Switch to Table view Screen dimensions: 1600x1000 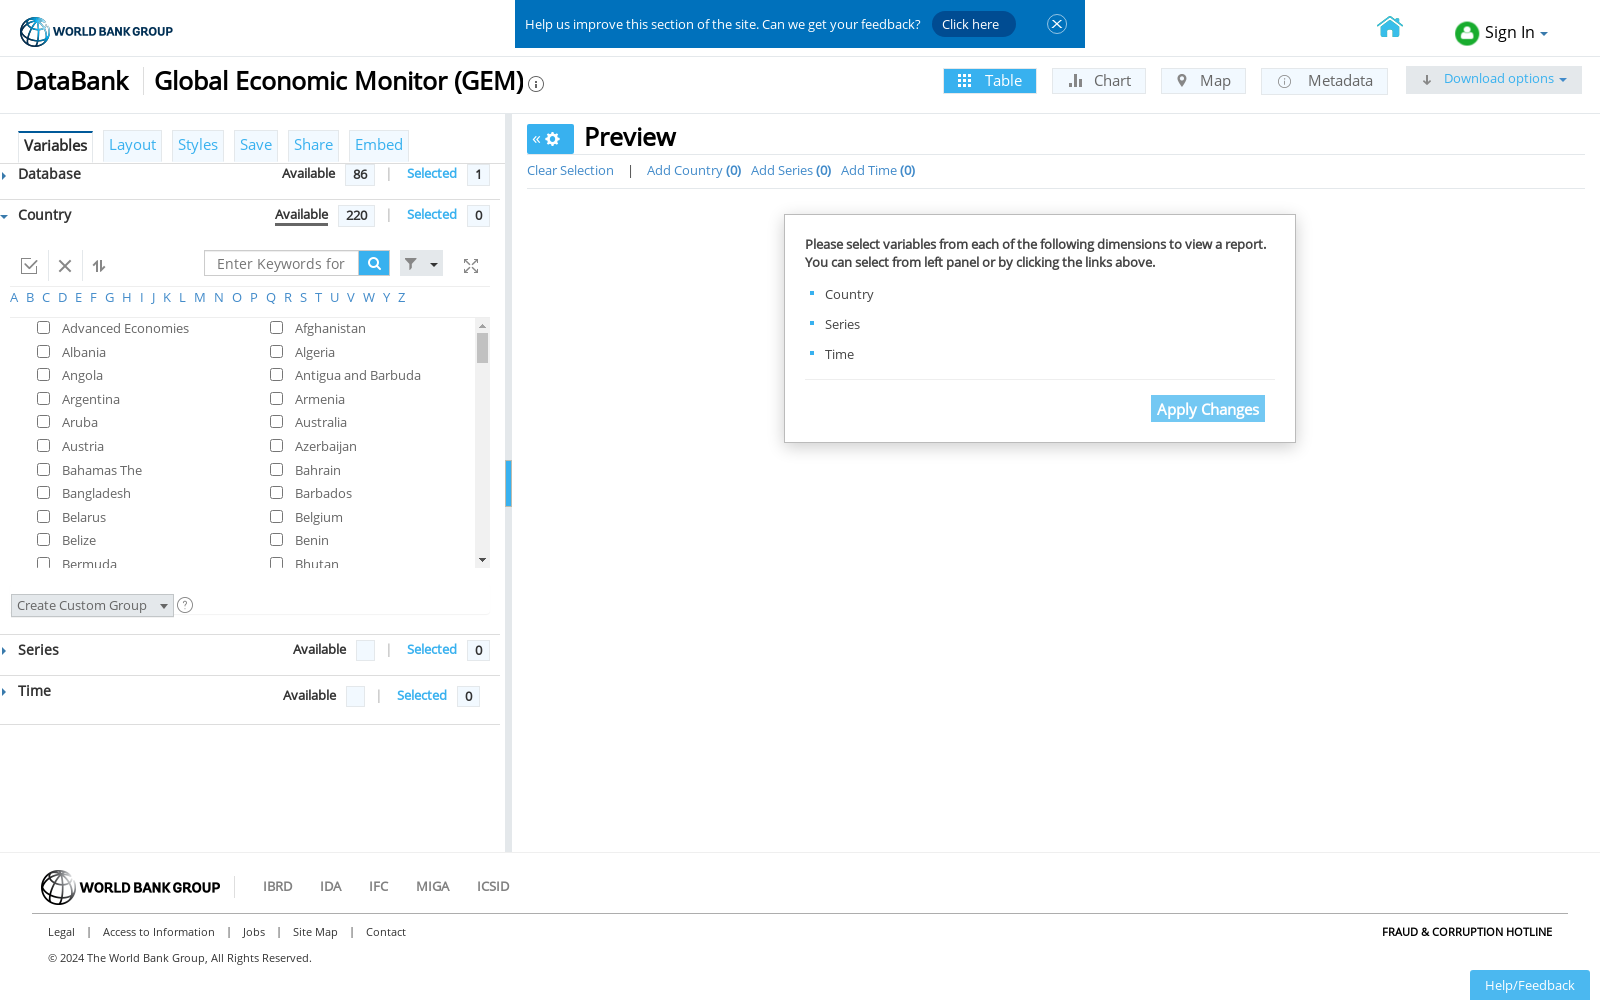pos(990,81)
